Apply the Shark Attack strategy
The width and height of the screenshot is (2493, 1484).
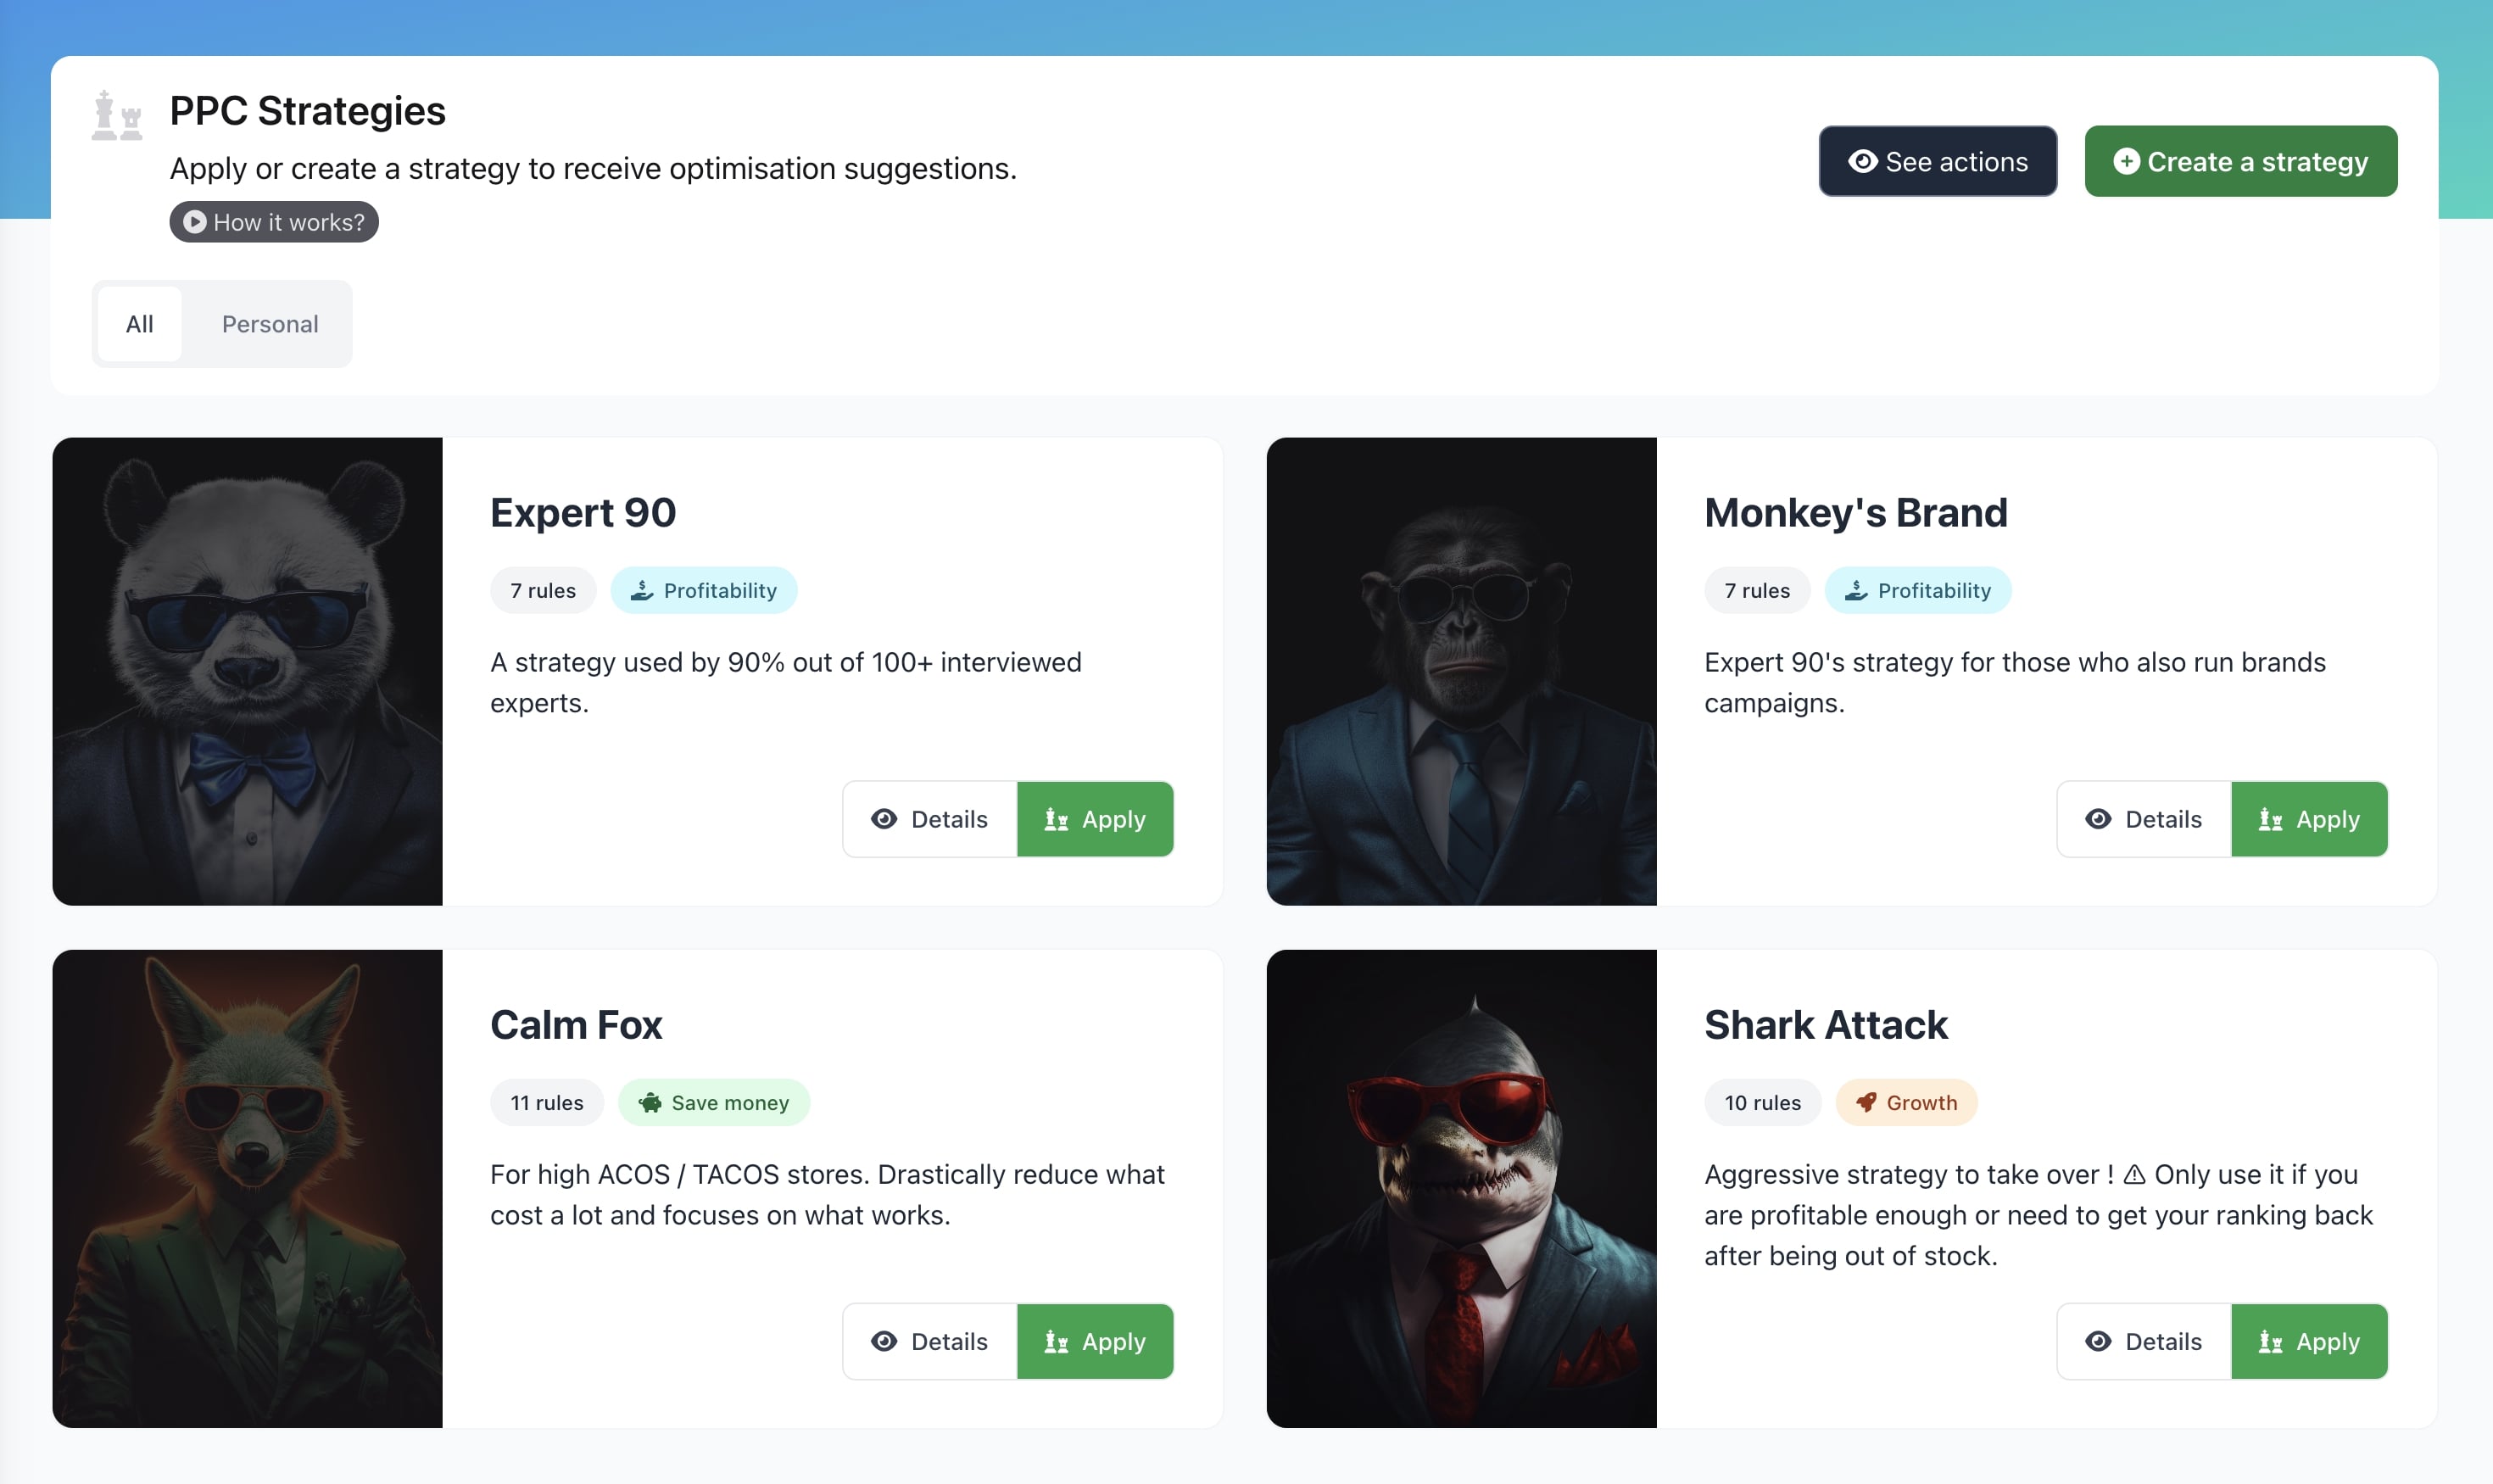coord(2309,1341)
